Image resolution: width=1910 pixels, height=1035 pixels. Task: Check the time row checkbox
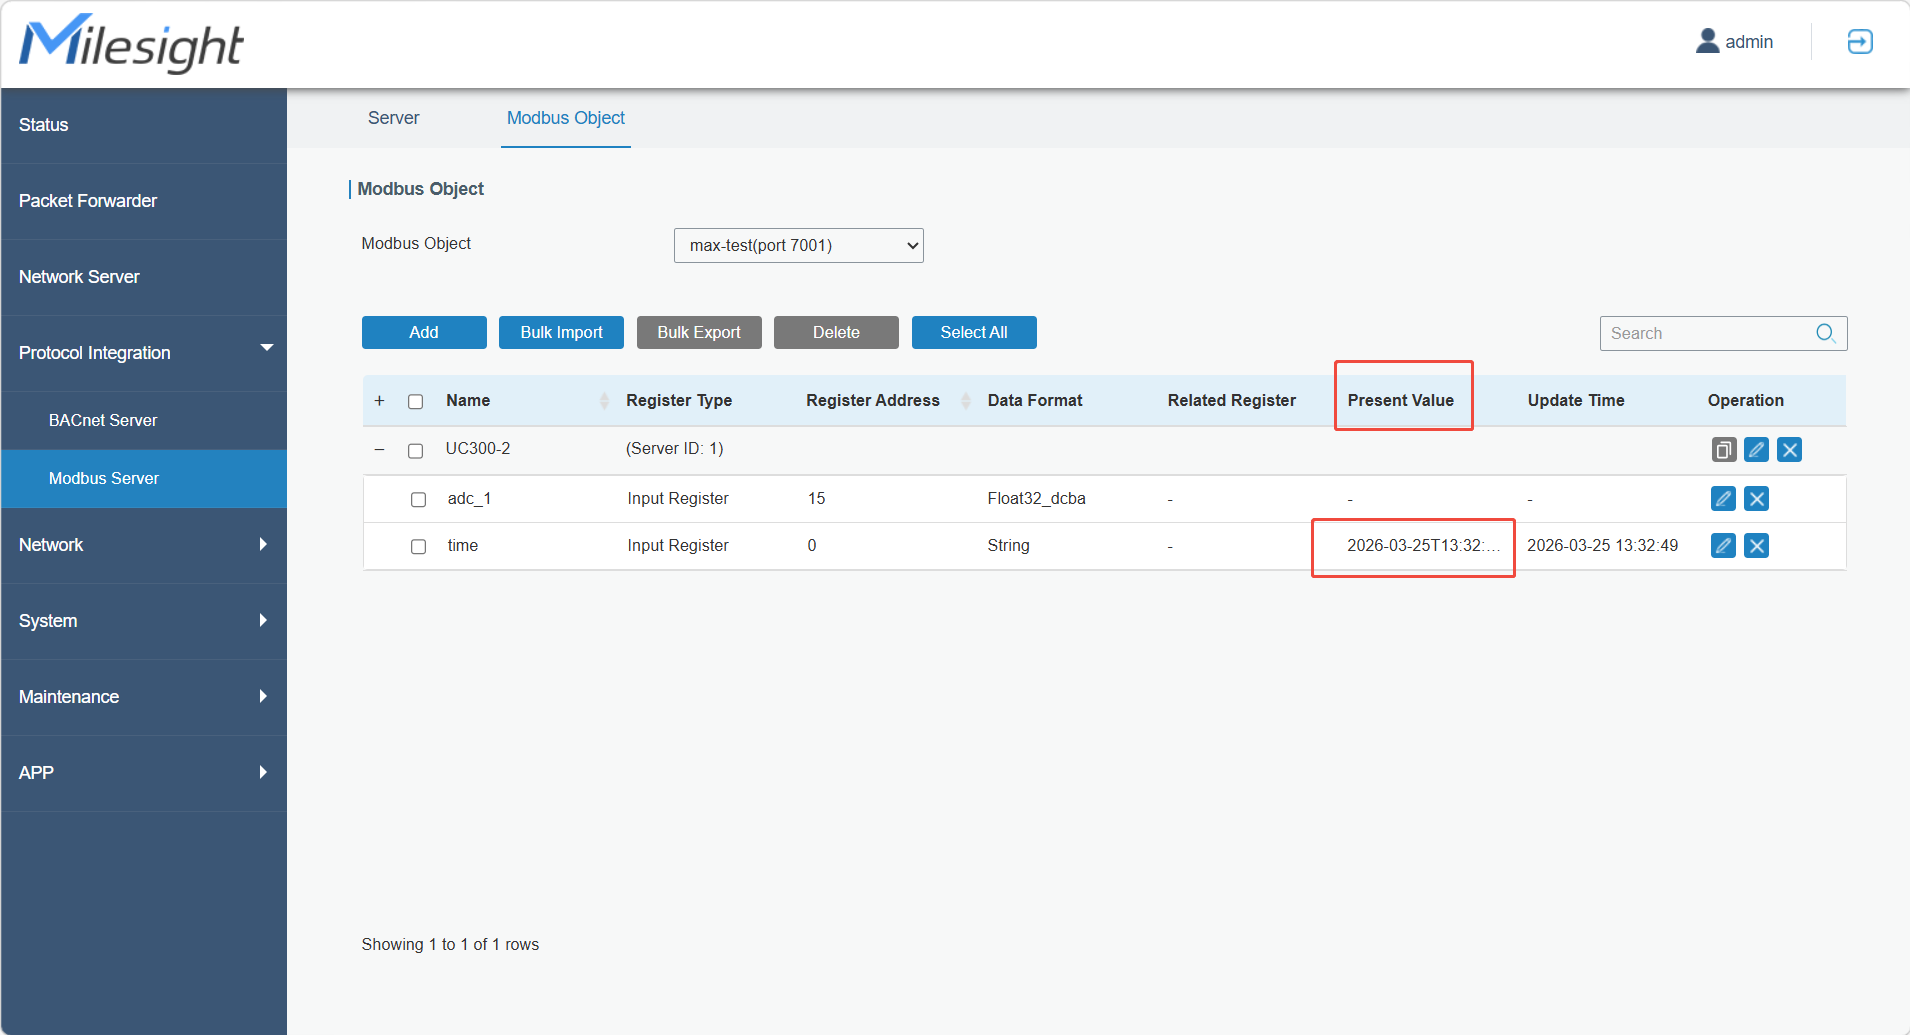(x=418, y=546)
